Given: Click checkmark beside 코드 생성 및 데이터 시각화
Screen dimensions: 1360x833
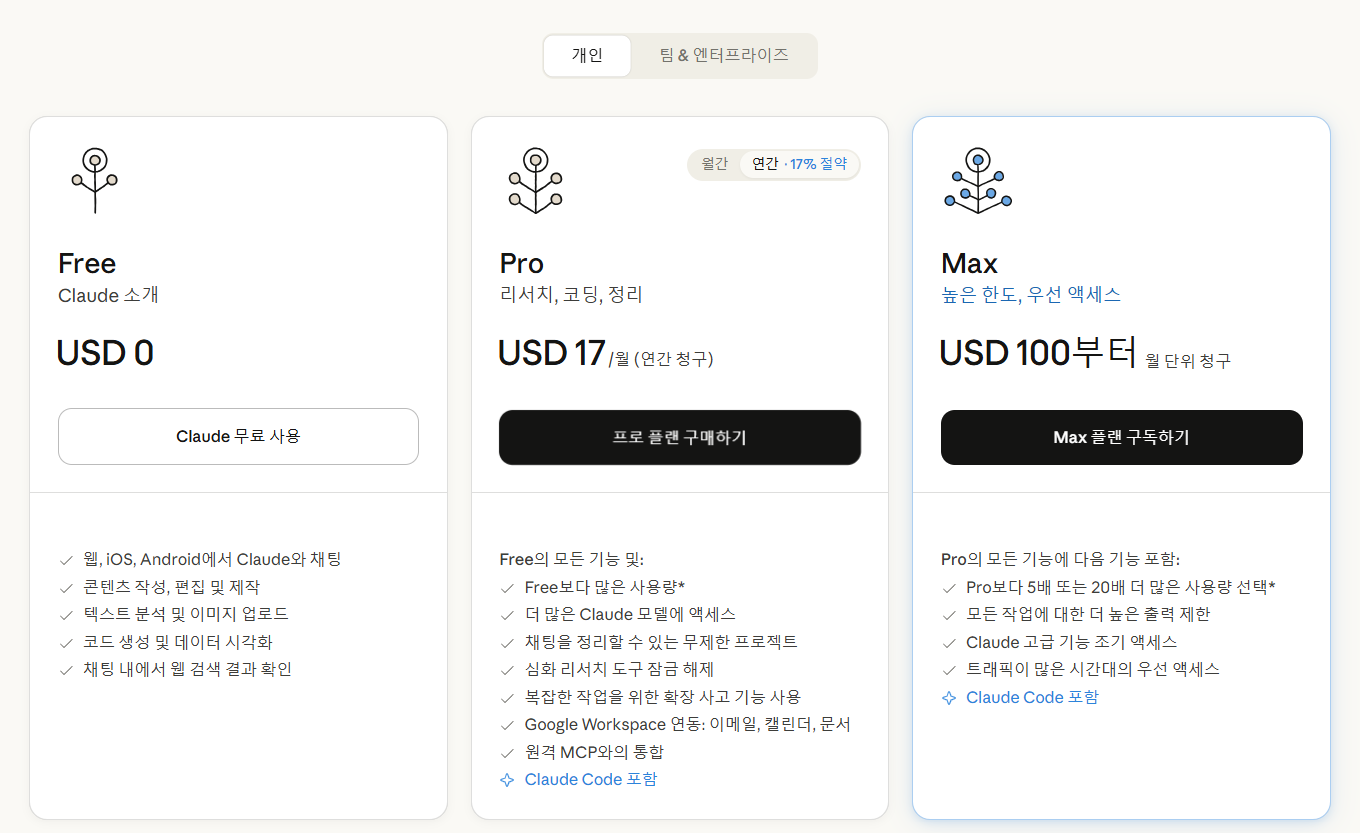Looking at the screenshot, I should [66, 643].
